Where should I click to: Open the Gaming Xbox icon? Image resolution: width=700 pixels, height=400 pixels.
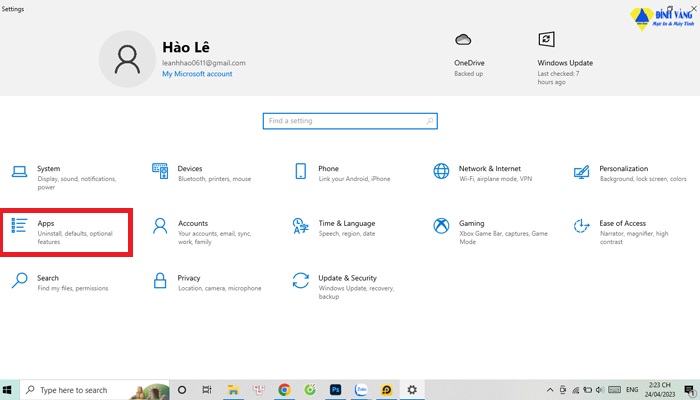(x=441, y=225)
